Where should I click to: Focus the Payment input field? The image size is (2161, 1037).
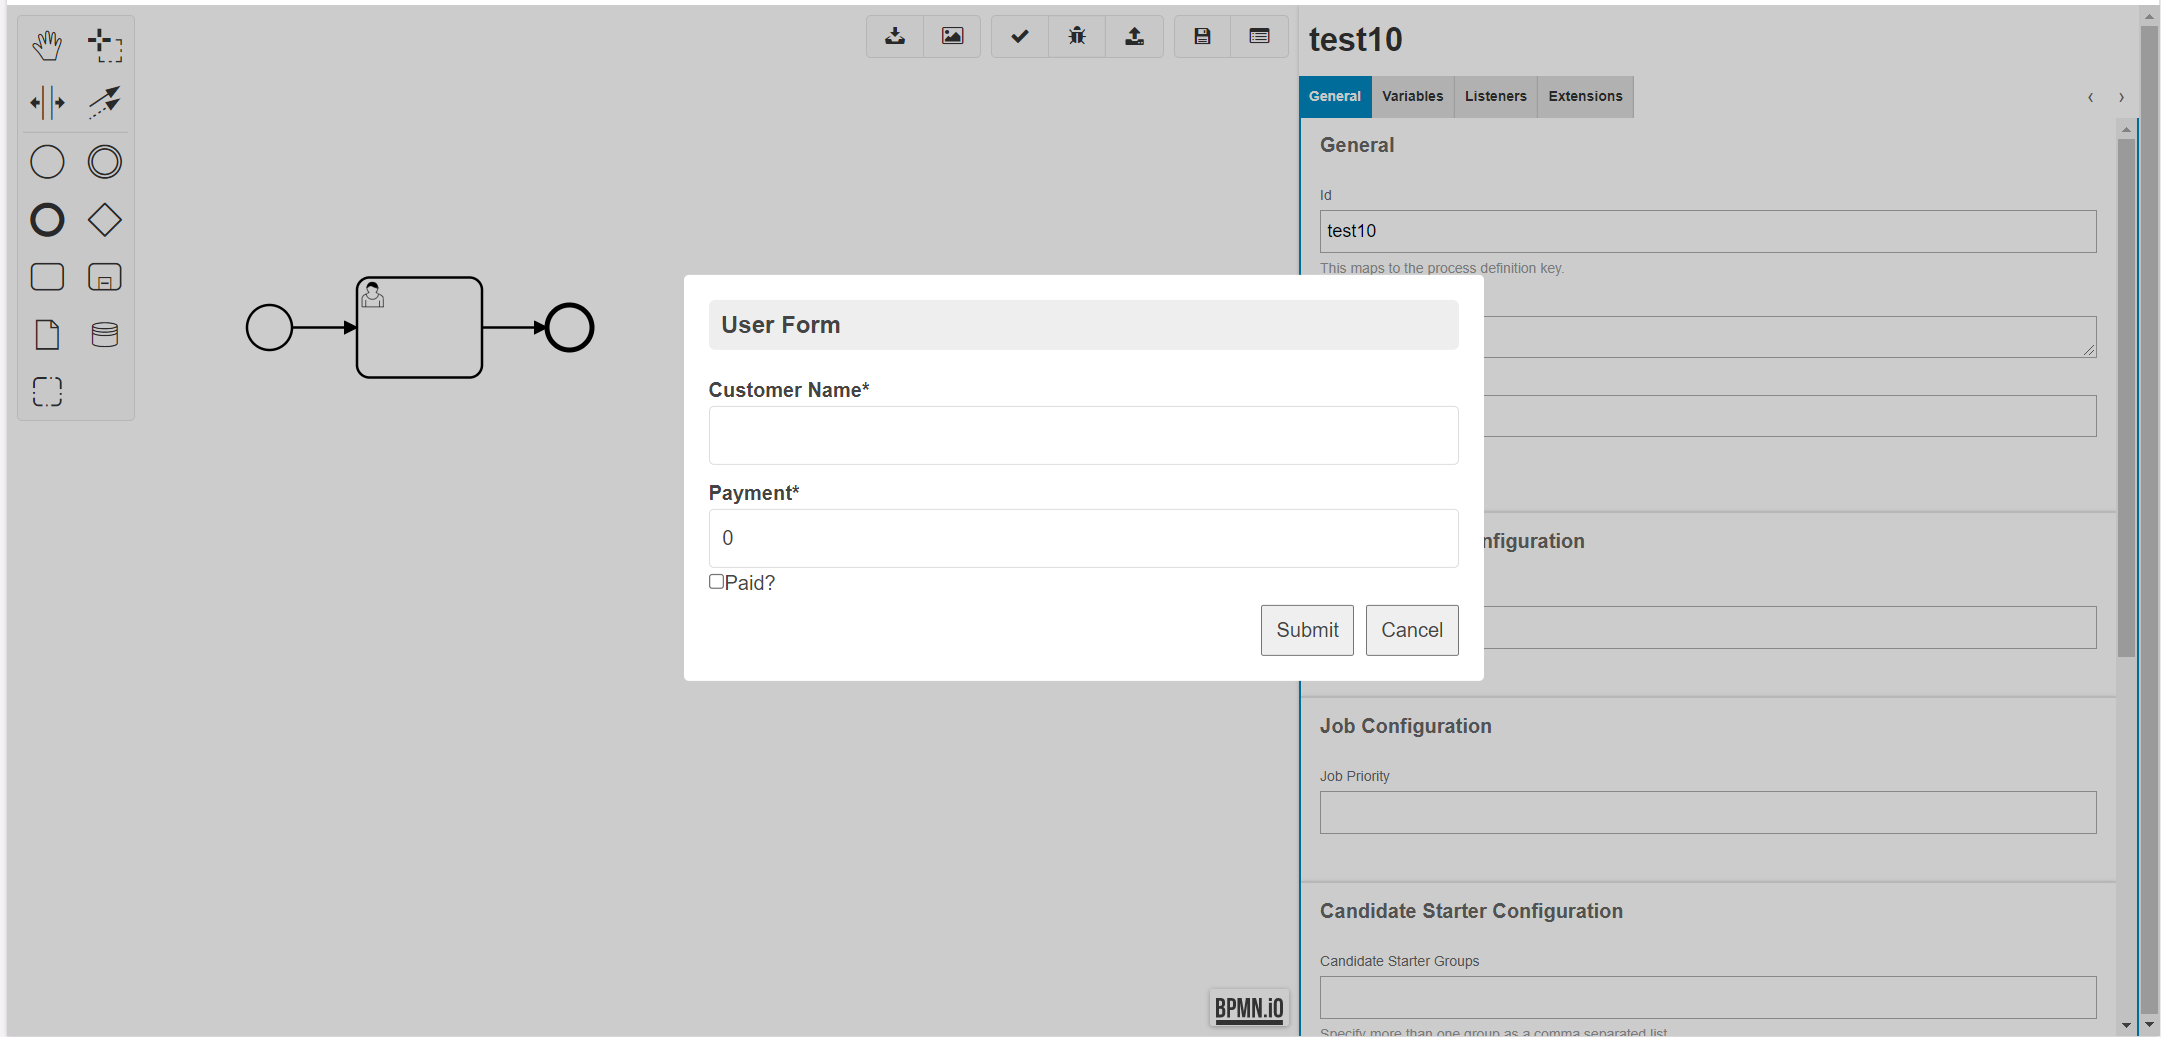pos(1084,538)
